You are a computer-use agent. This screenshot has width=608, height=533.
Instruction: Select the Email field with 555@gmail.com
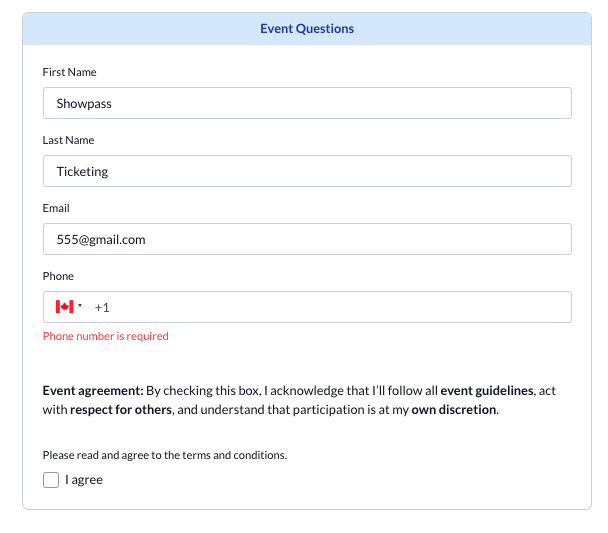point(307,239)
